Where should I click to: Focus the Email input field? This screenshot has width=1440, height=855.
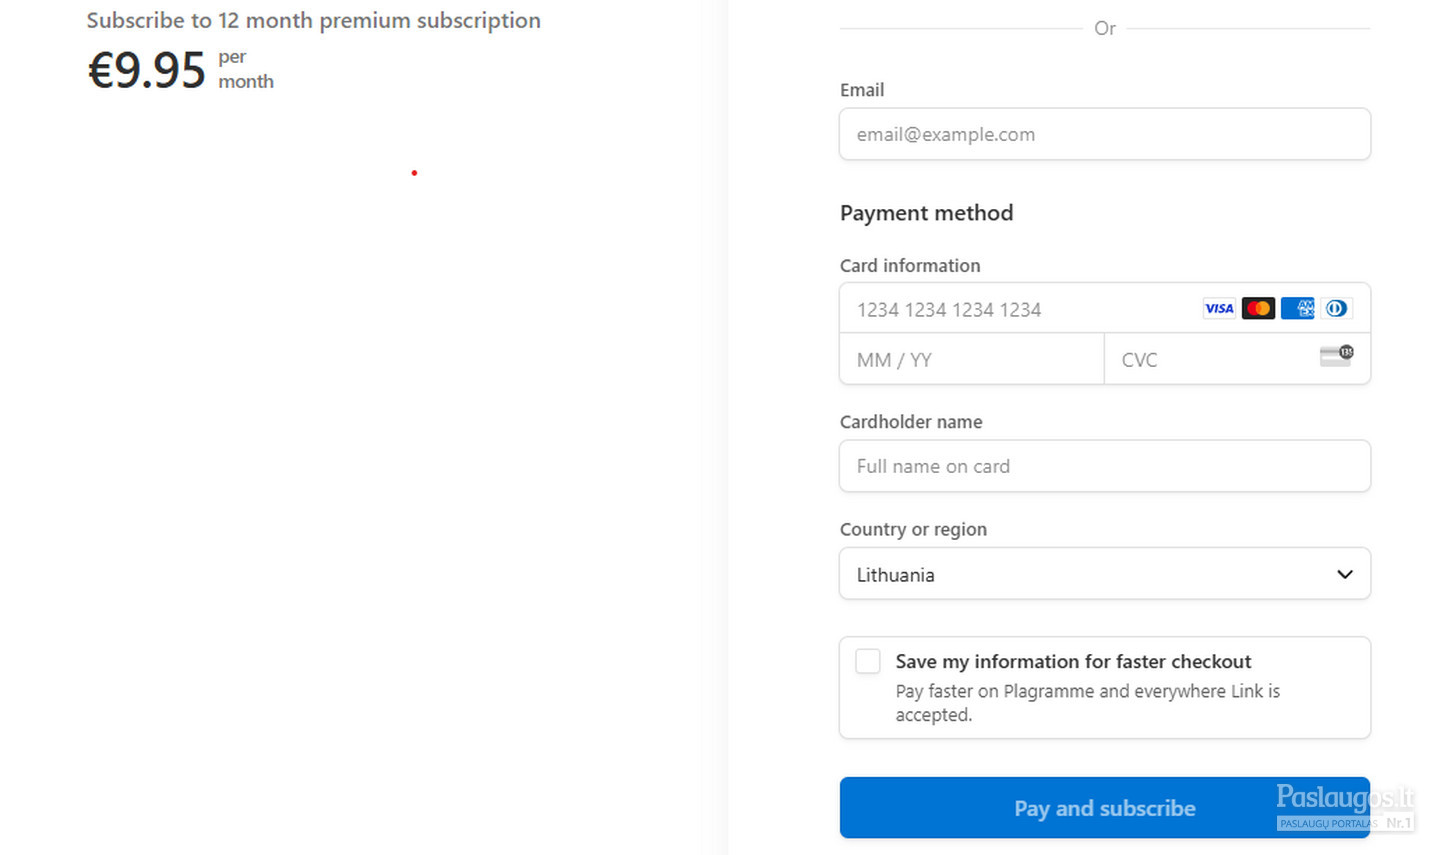pos(1105,134)
